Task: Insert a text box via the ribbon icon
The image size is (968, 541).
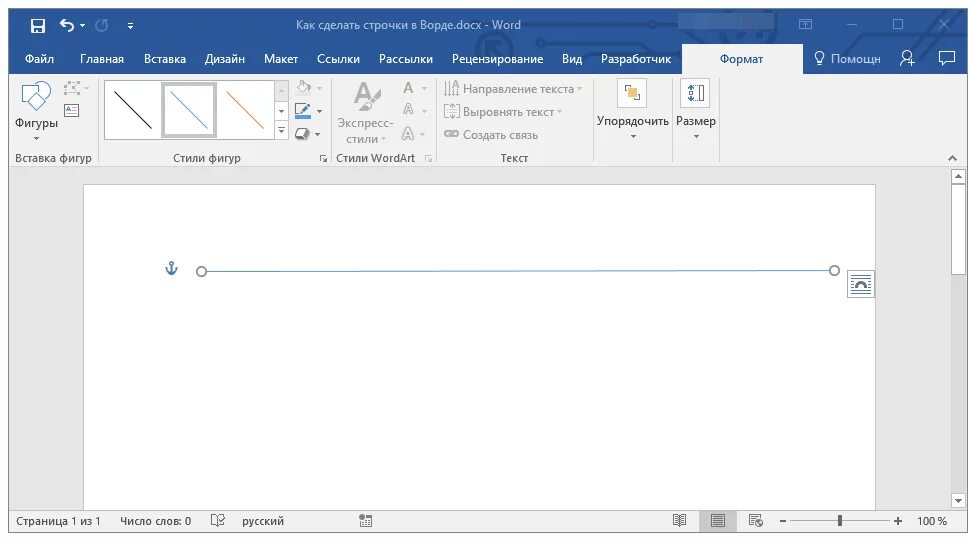Action: 72,111
